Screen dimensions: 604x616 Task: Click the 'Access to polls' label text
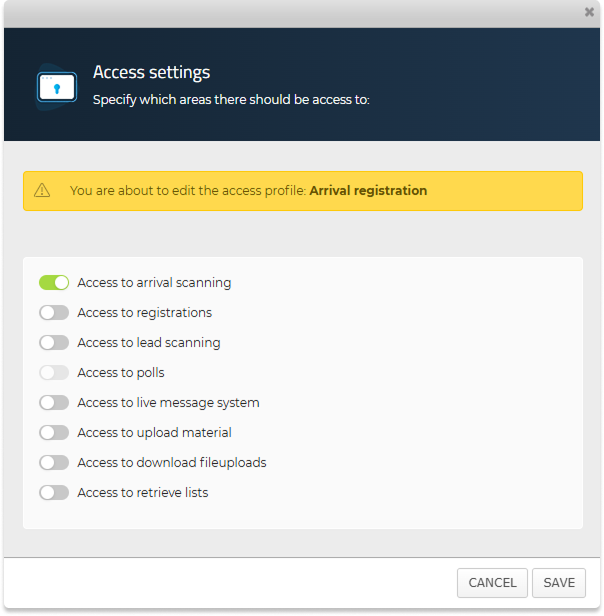pos(120,373)
